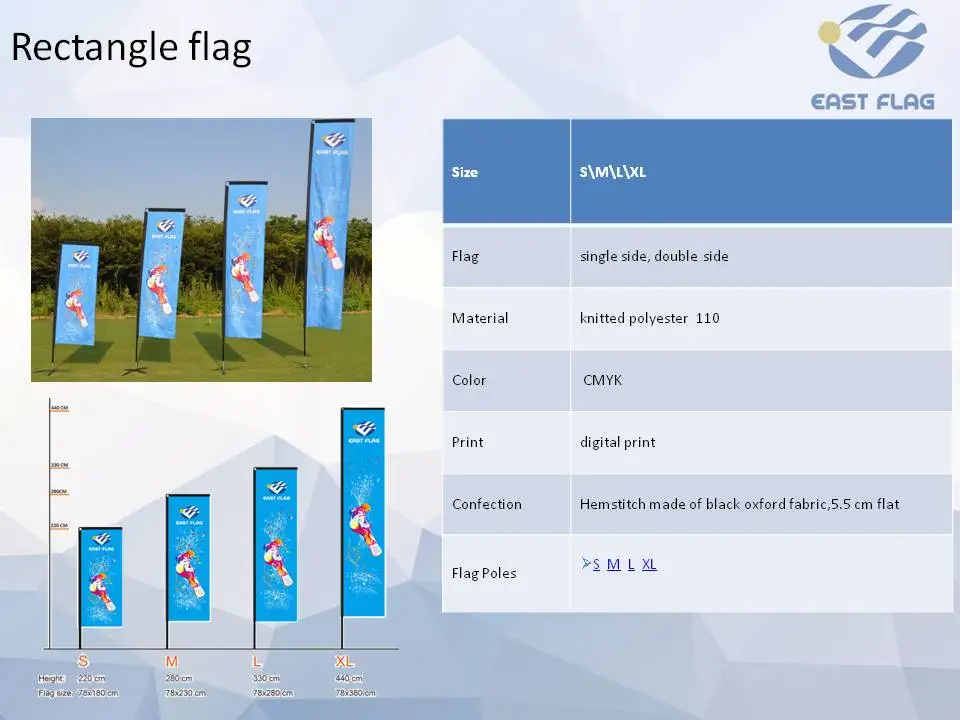Click the 'Color' row label
960x720 pixels.
coord(469,380)
